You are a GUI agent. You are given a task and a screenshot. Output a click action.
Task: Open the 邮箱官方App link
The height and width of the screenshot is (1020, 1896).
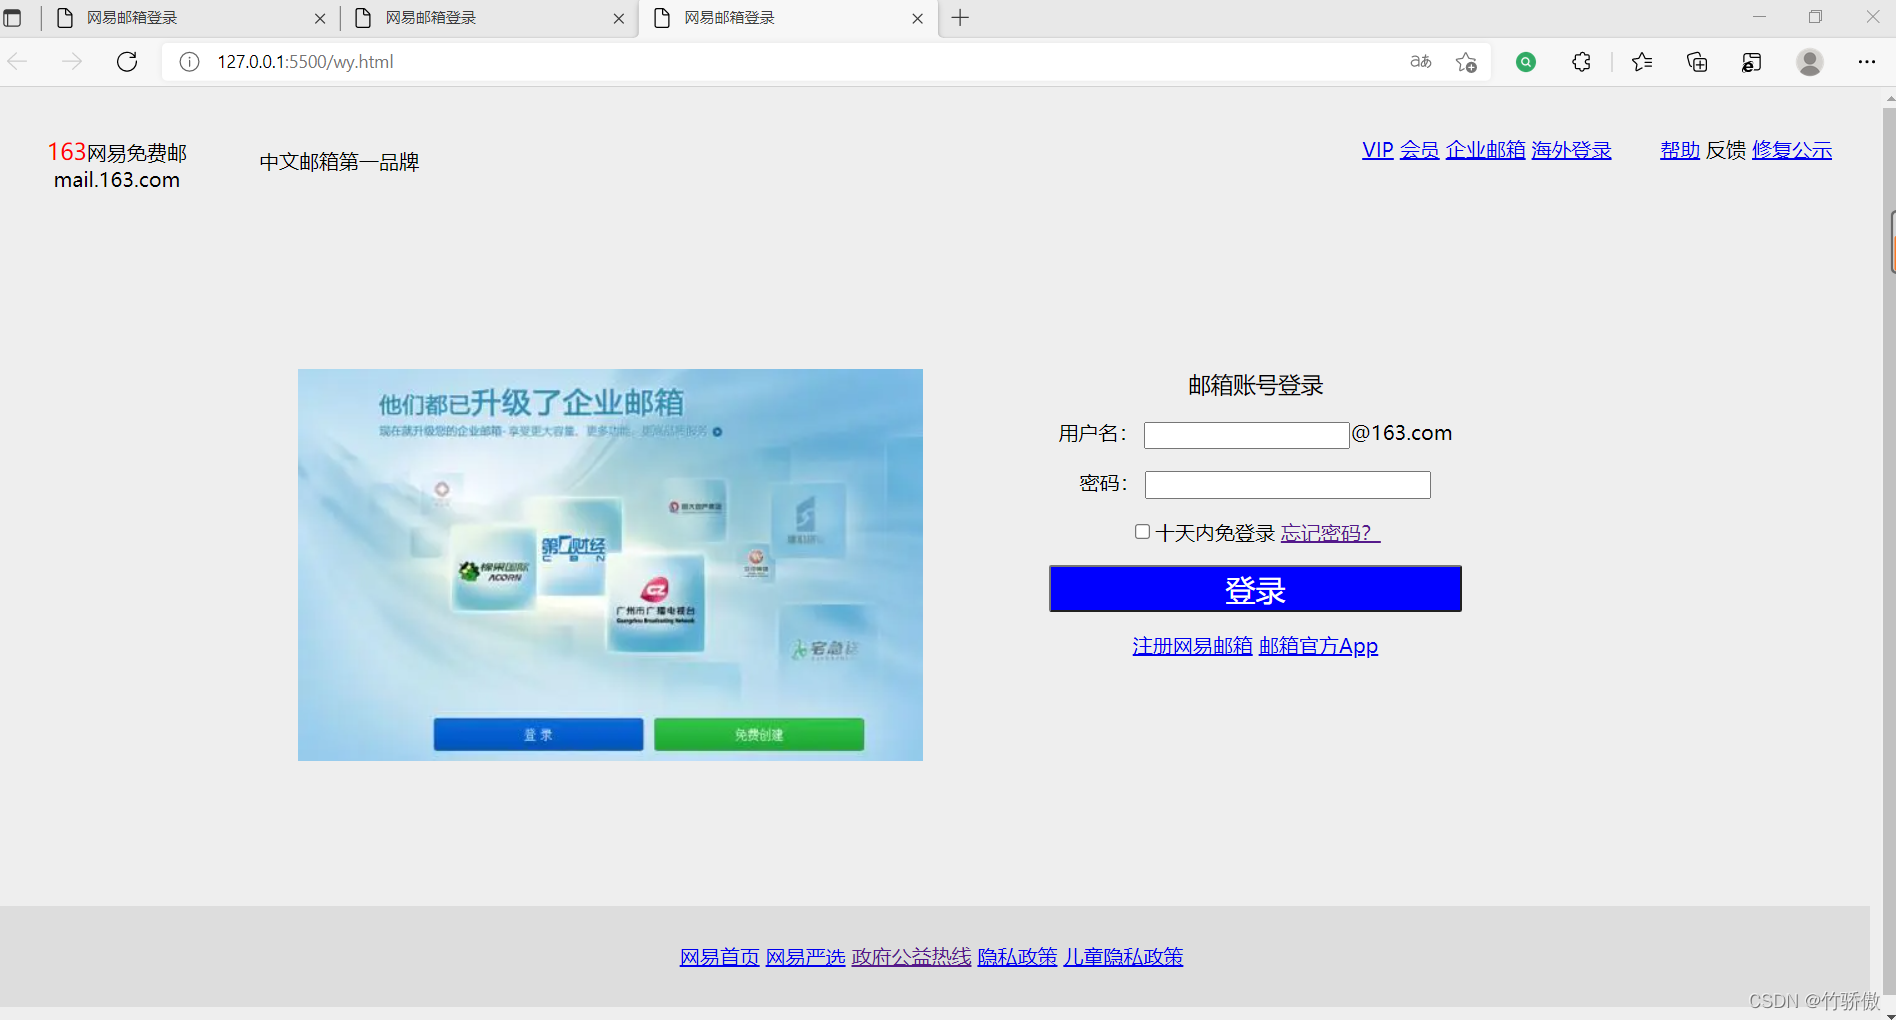click(x=1318, y=646)
